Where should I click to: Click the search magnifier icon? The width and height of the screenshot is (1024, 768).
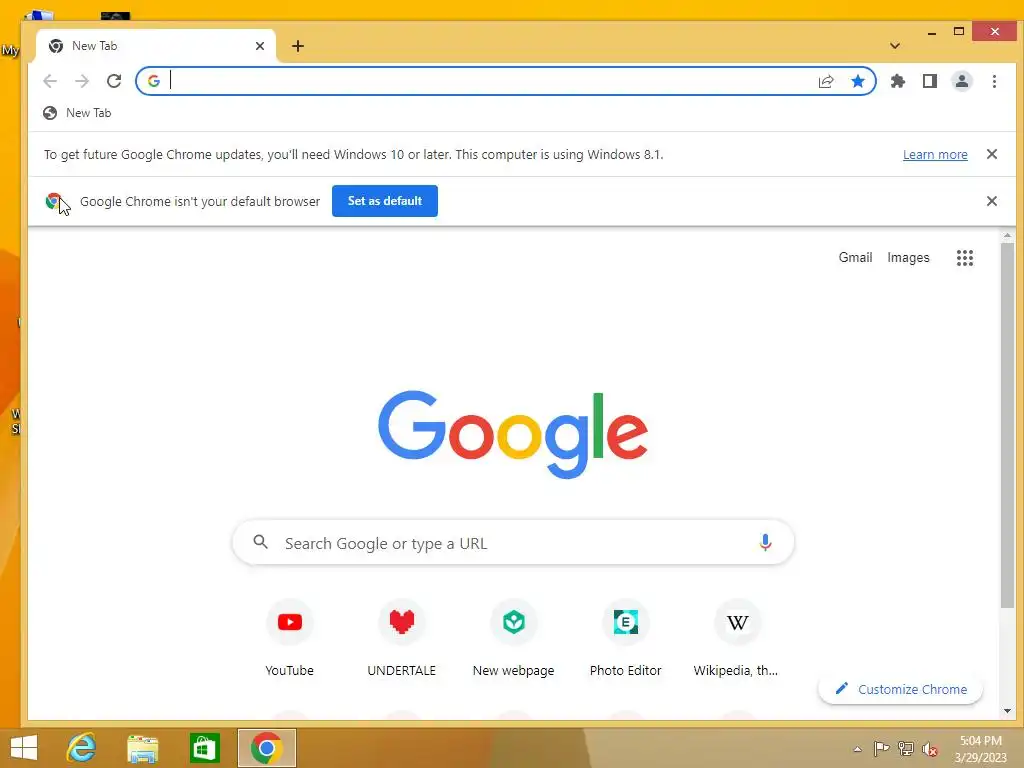pos(261,542)
